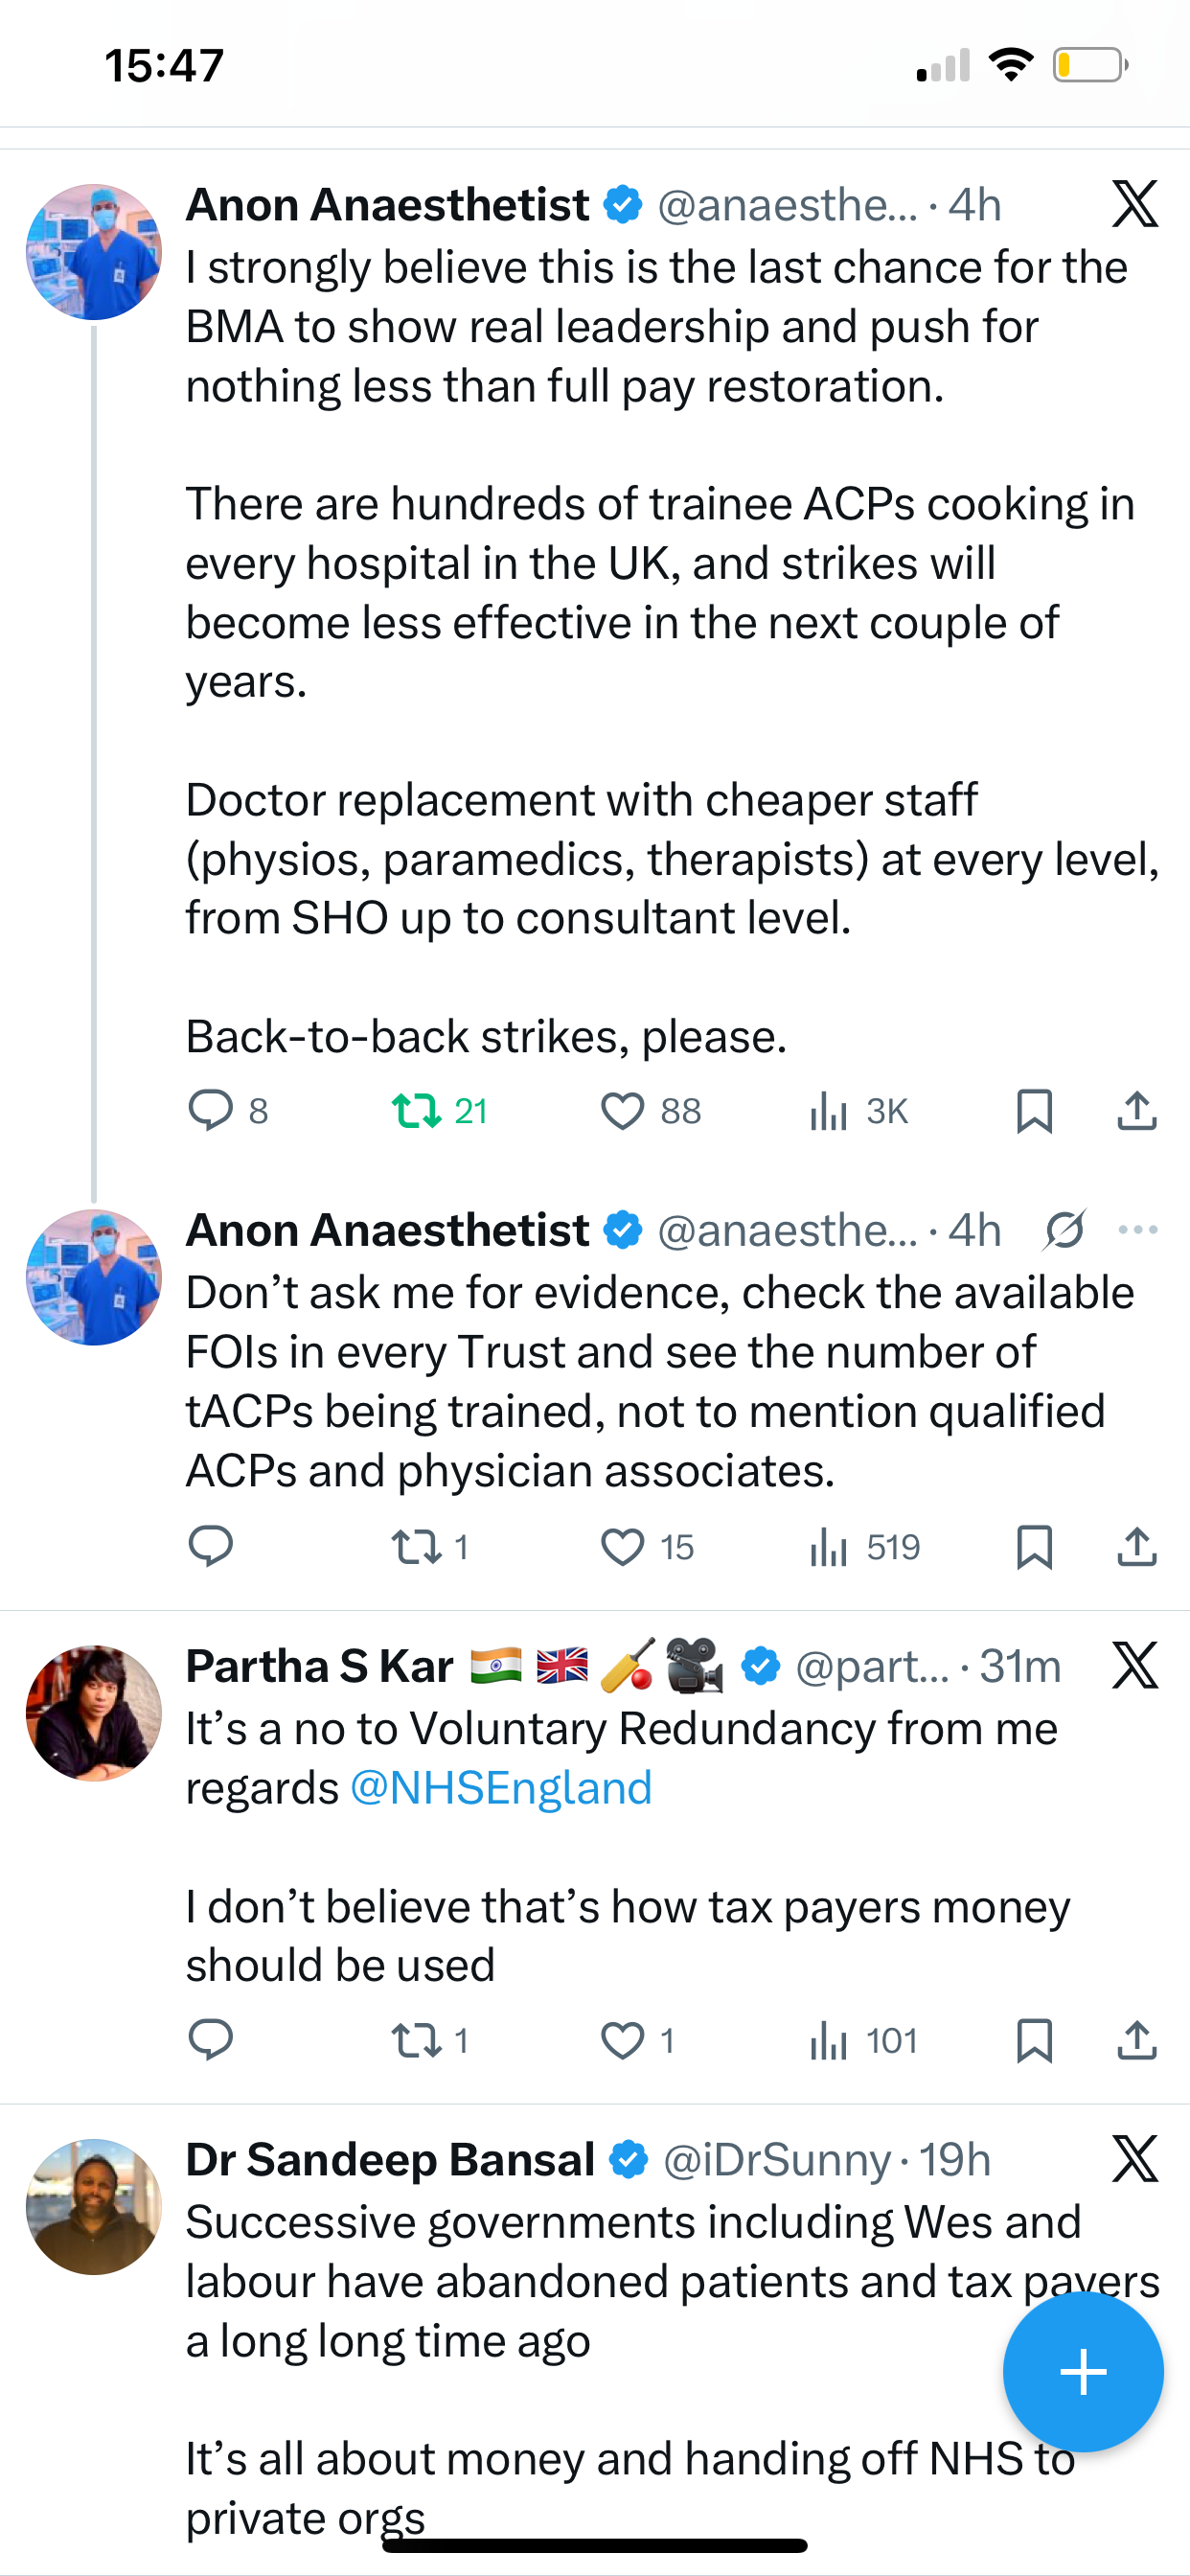
Task: Bookmark the Voluntary Redundancy tweet
Action: point(1034,2041)
